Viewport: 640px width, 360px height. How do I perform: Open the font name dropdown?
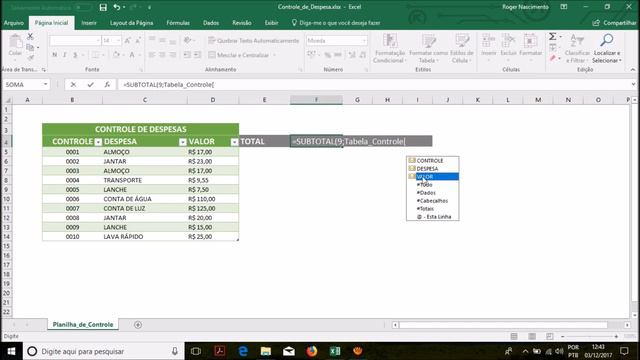pyautogui.click(x=98, y=40)
